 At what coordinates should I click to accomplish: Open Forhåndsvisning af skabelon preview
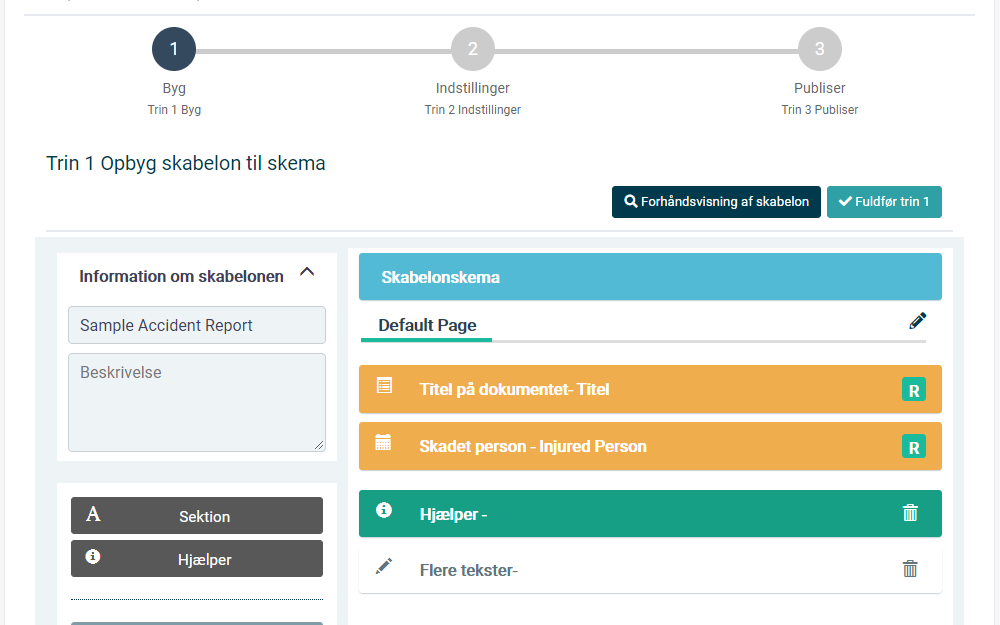[x=716, y=202]
